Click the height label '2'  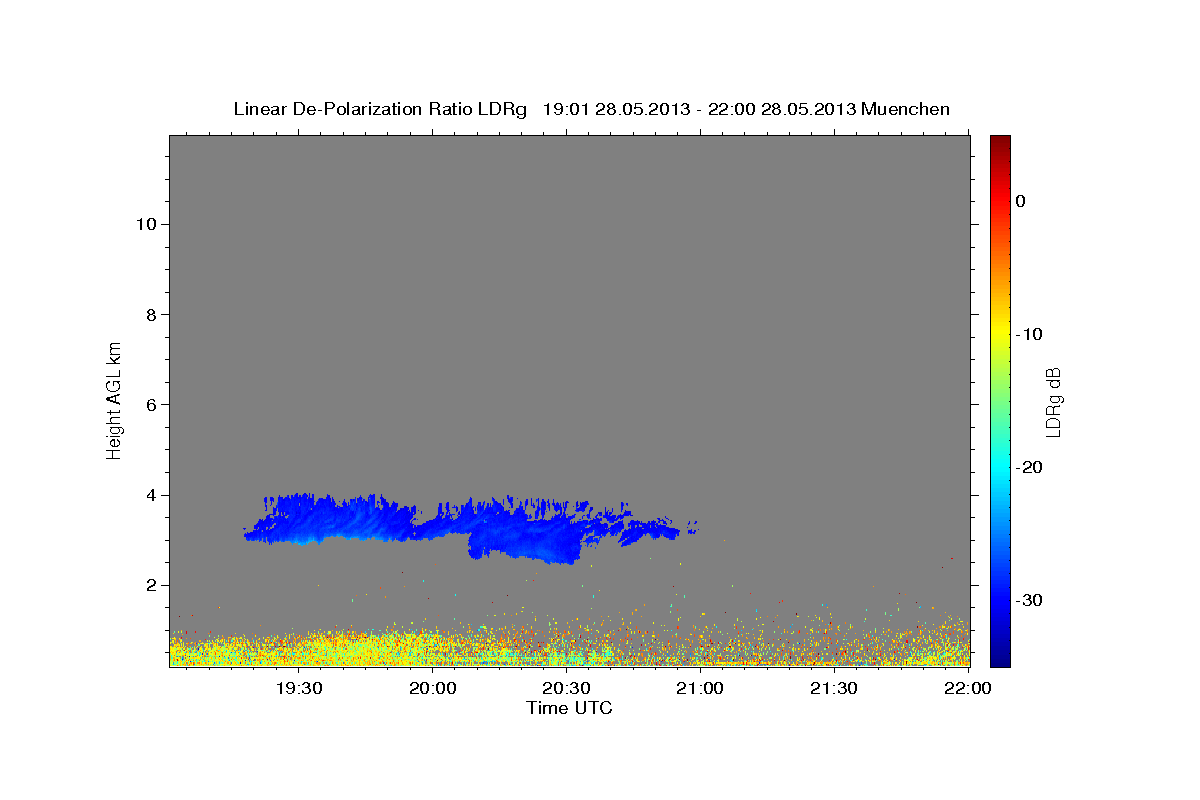tap(151, 585)
